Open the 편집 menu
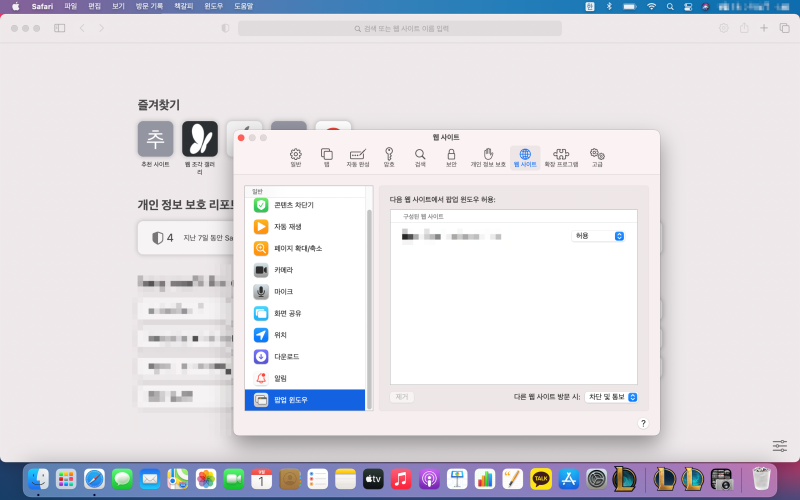The height and width of the screenshot is (500, 800). pyautogui.click(x=94, y=7)
